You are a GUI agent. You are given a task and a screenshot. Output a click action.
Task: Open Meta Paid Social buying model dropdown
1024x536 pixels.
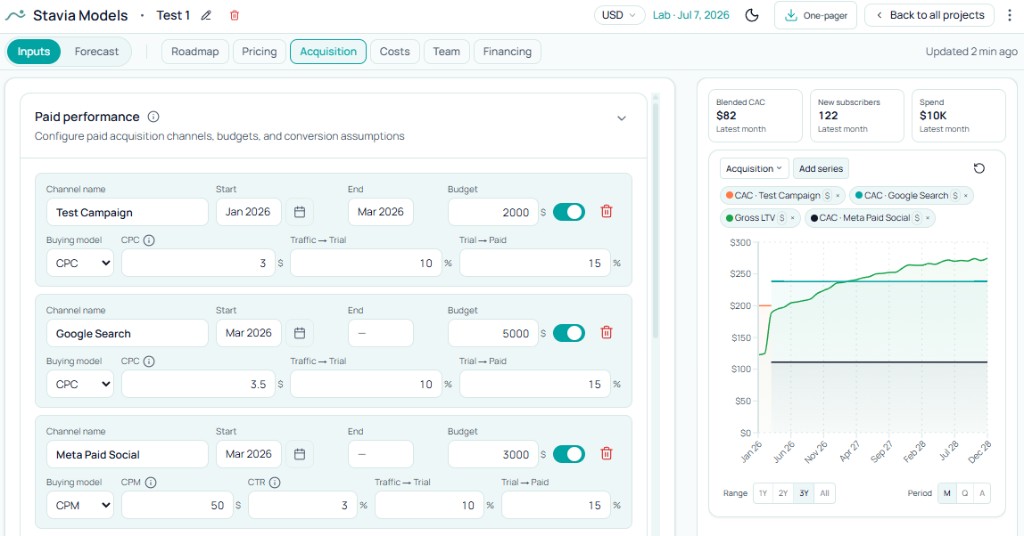tap(80, 505)
